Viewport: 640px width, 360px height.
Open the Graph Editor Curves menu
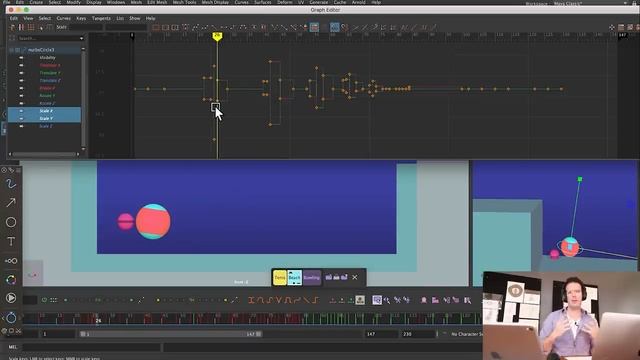[x=63, y=18]
